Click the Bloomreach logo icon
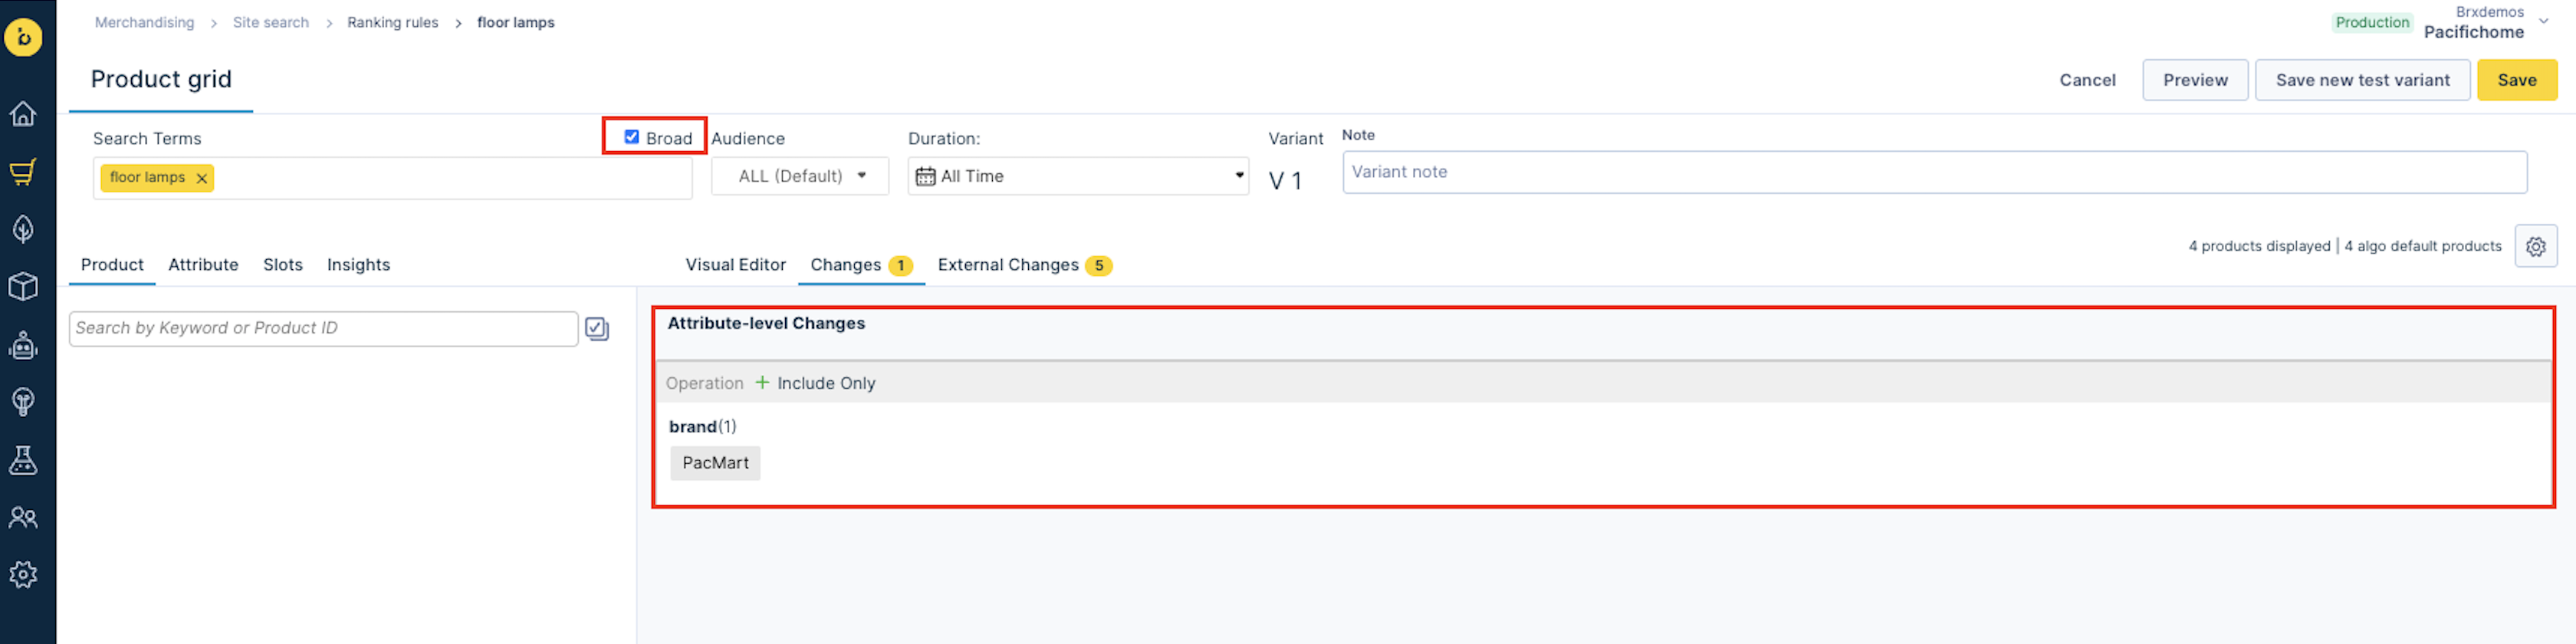The height and width of the screenshot is (644, 2576). (x=23, y=38)
